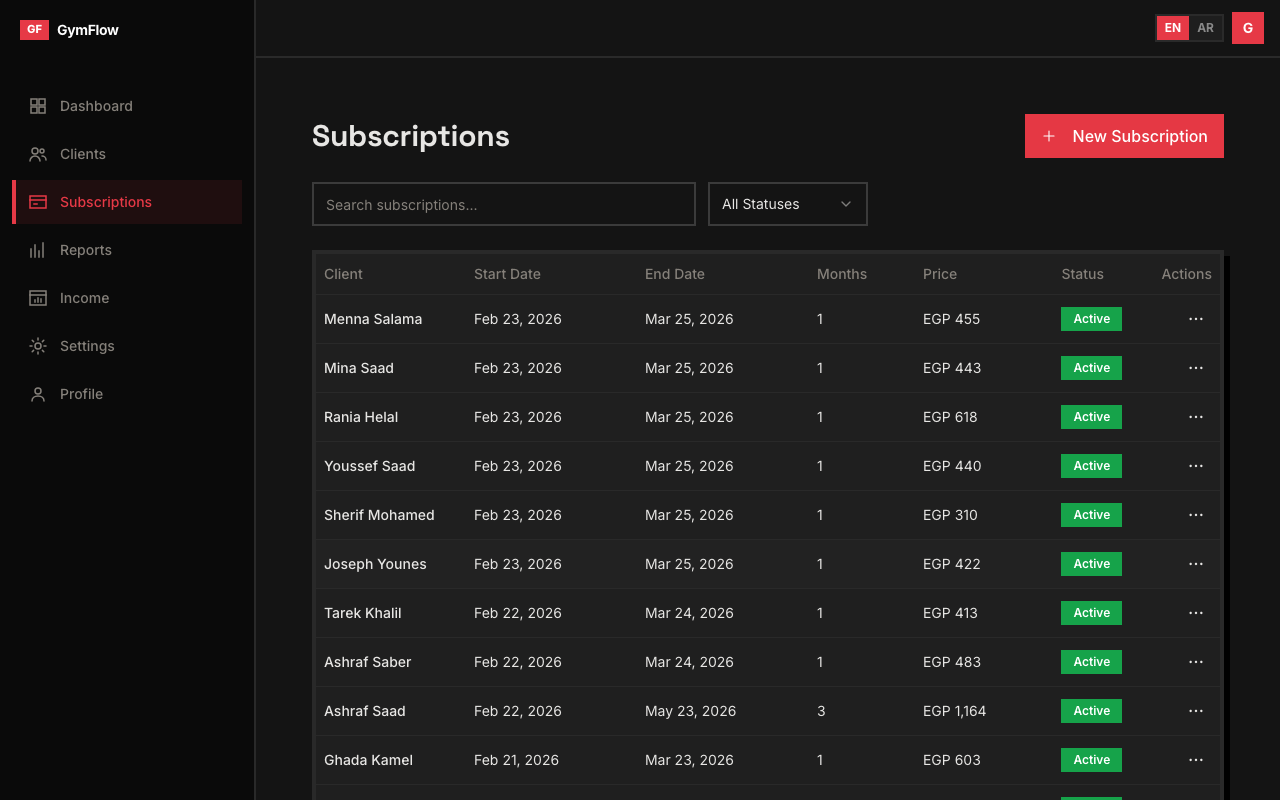Switch language to AR
This screenshot has width=1280, height=800.
pos(1205,28)
